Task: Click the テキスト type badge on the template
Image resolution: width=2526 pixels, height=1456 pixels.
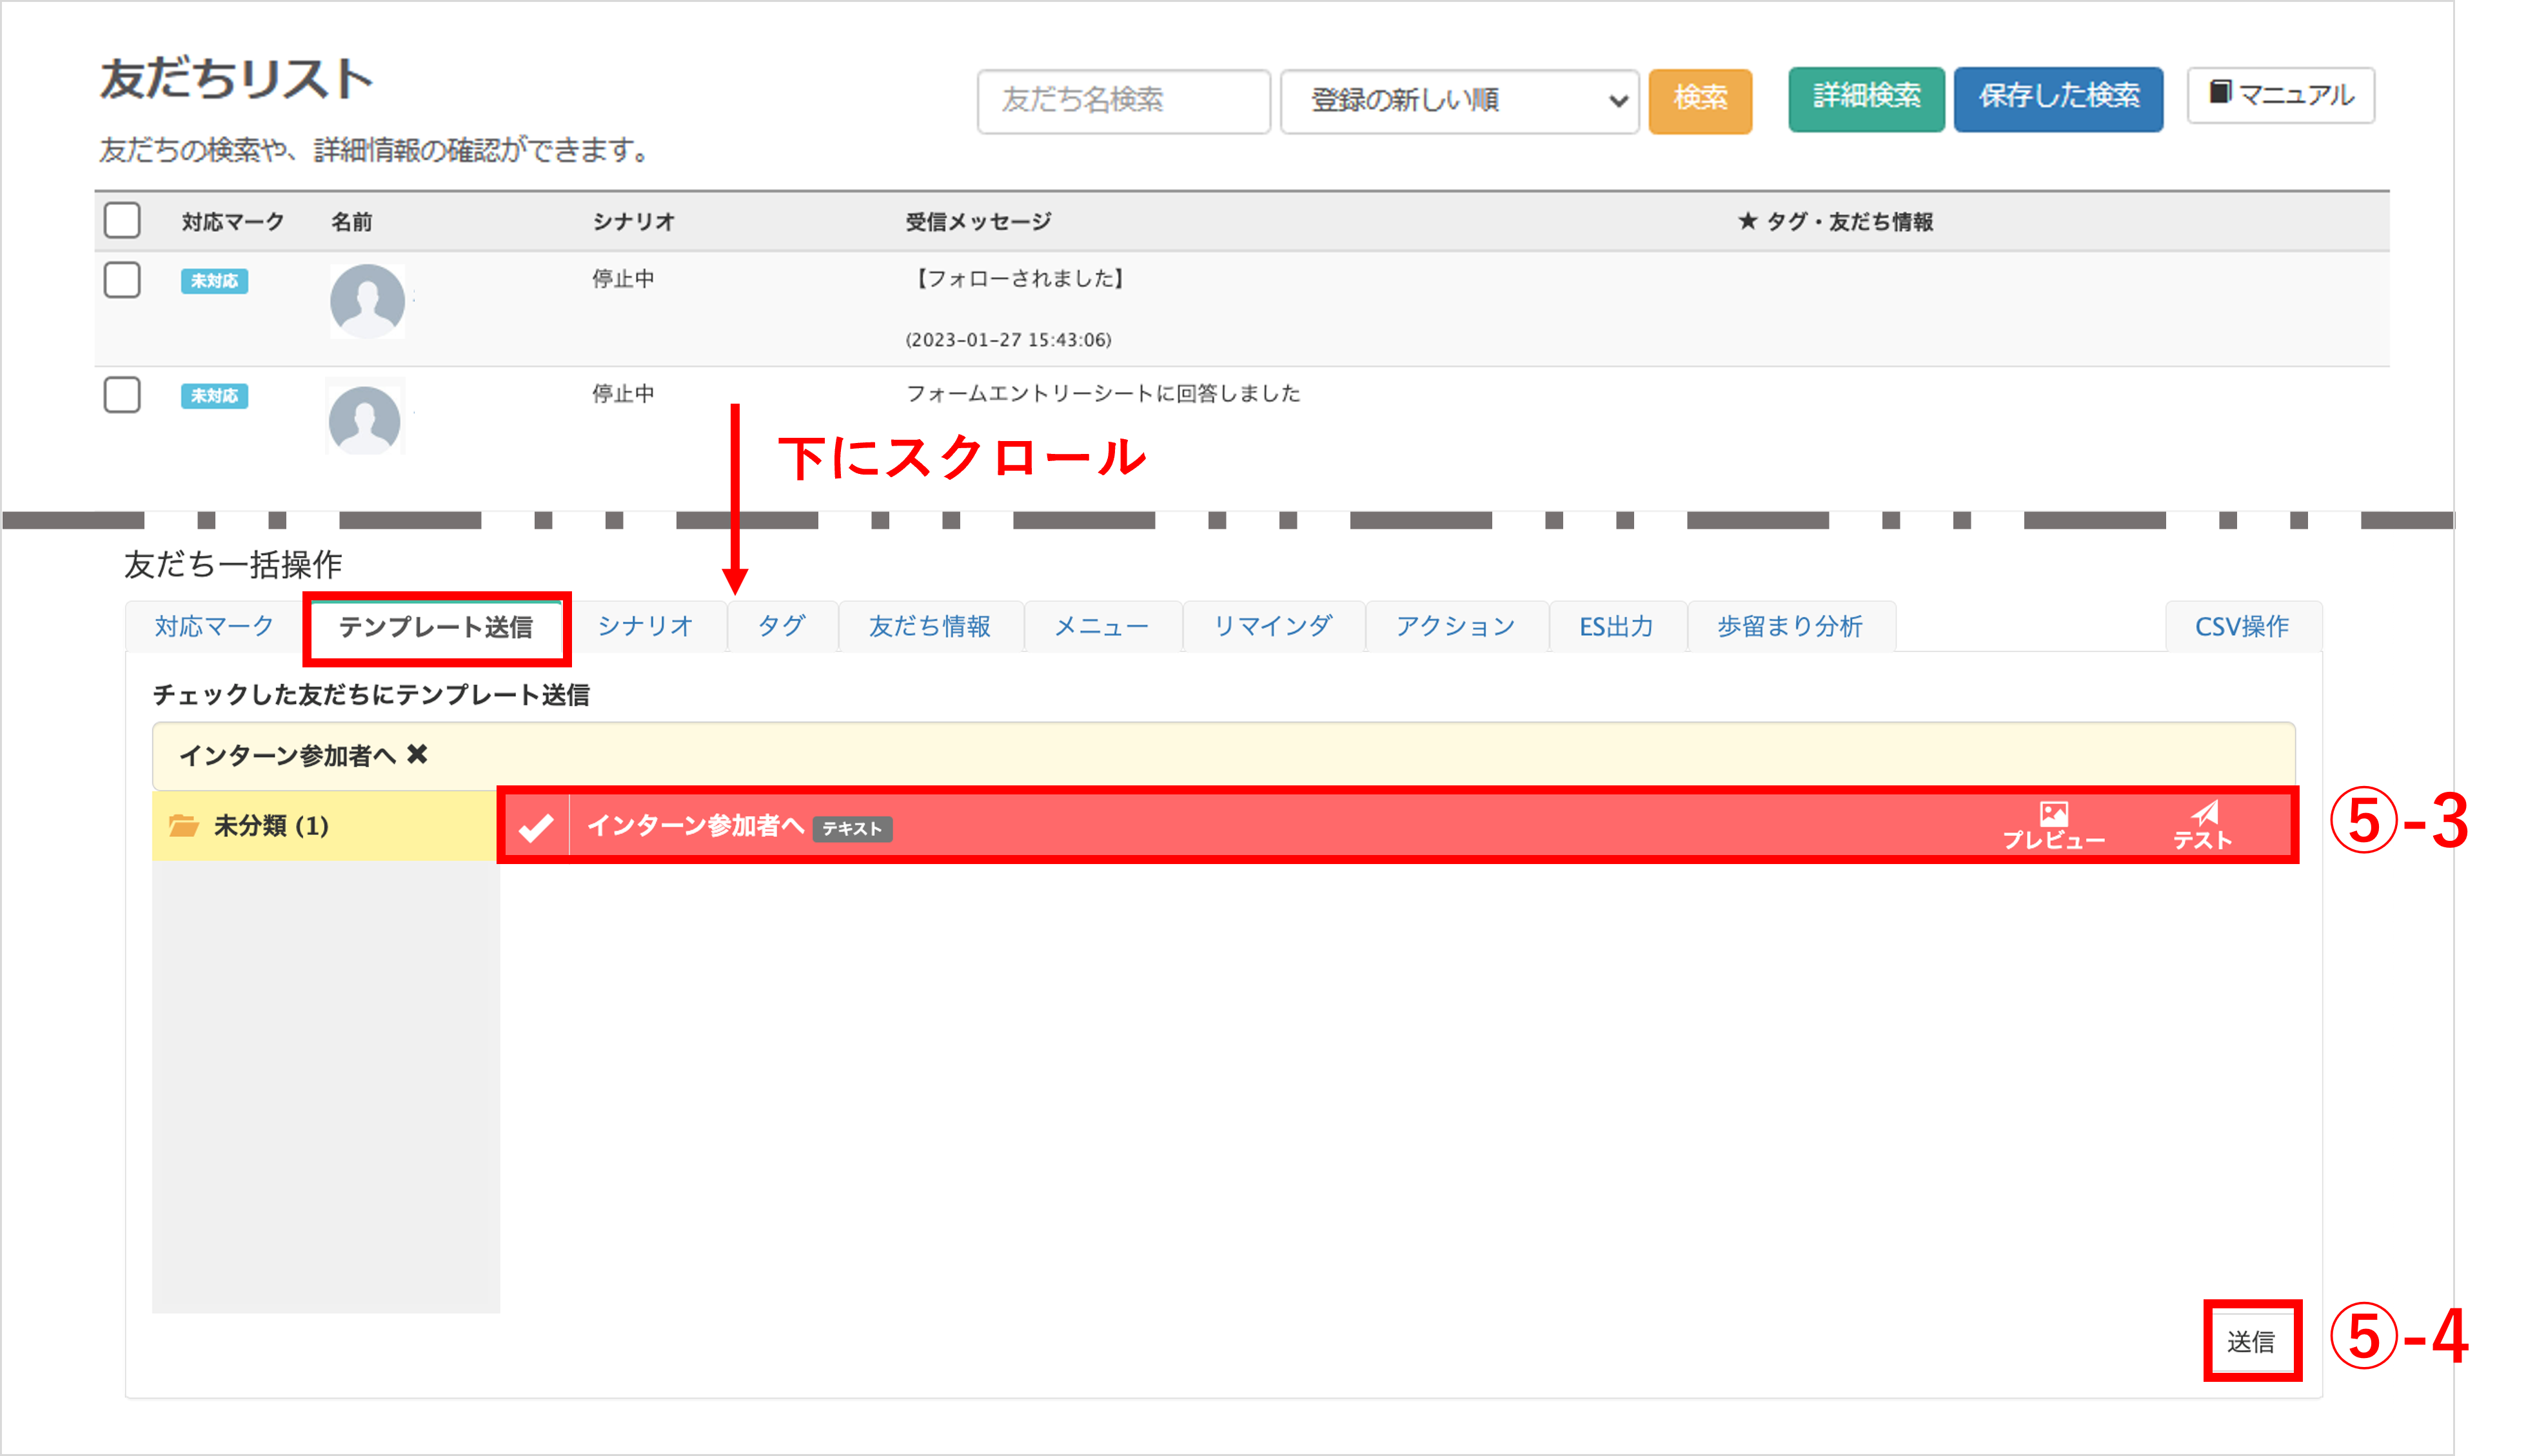Action: click(852, 829)
